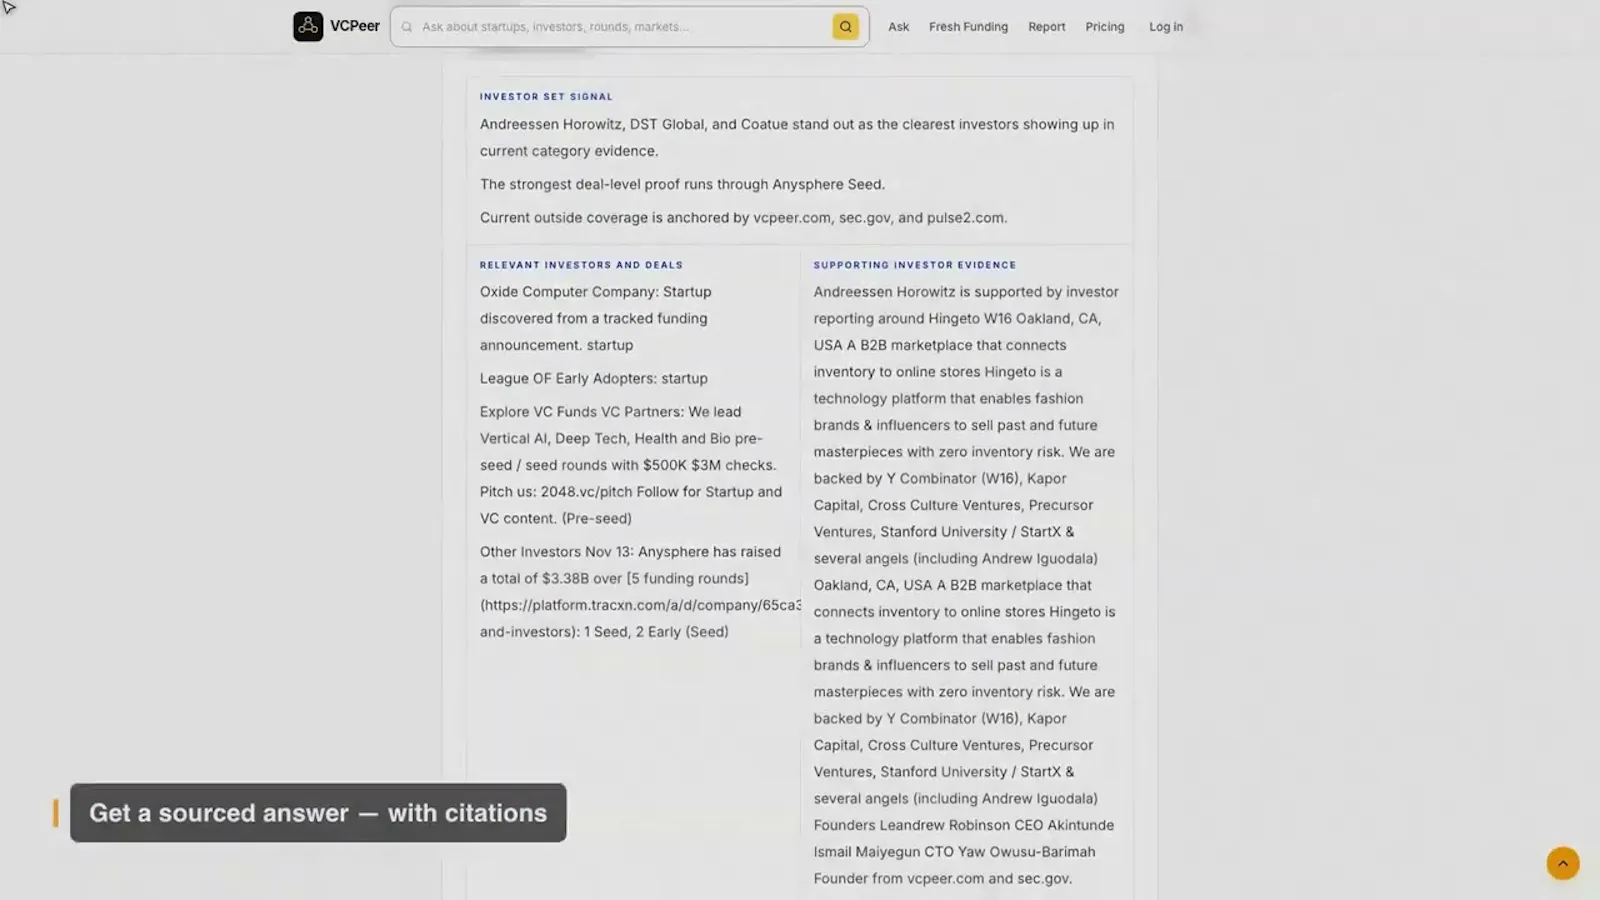Image resolution: width=1600 pixels, height=900 pixels.
Task: Click the 'Oxide Computer Company: Startup' entry
Action: point(595,318)
